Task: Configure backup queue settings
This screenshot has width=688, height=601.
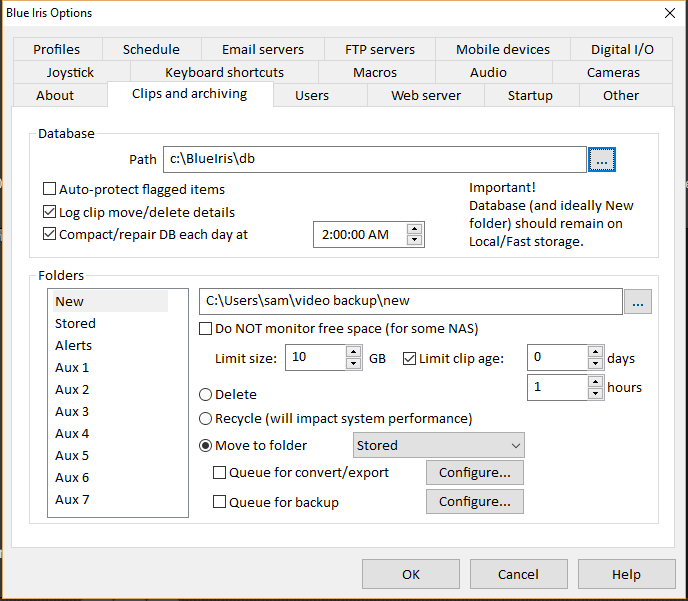Action: (x=475, y=501)
